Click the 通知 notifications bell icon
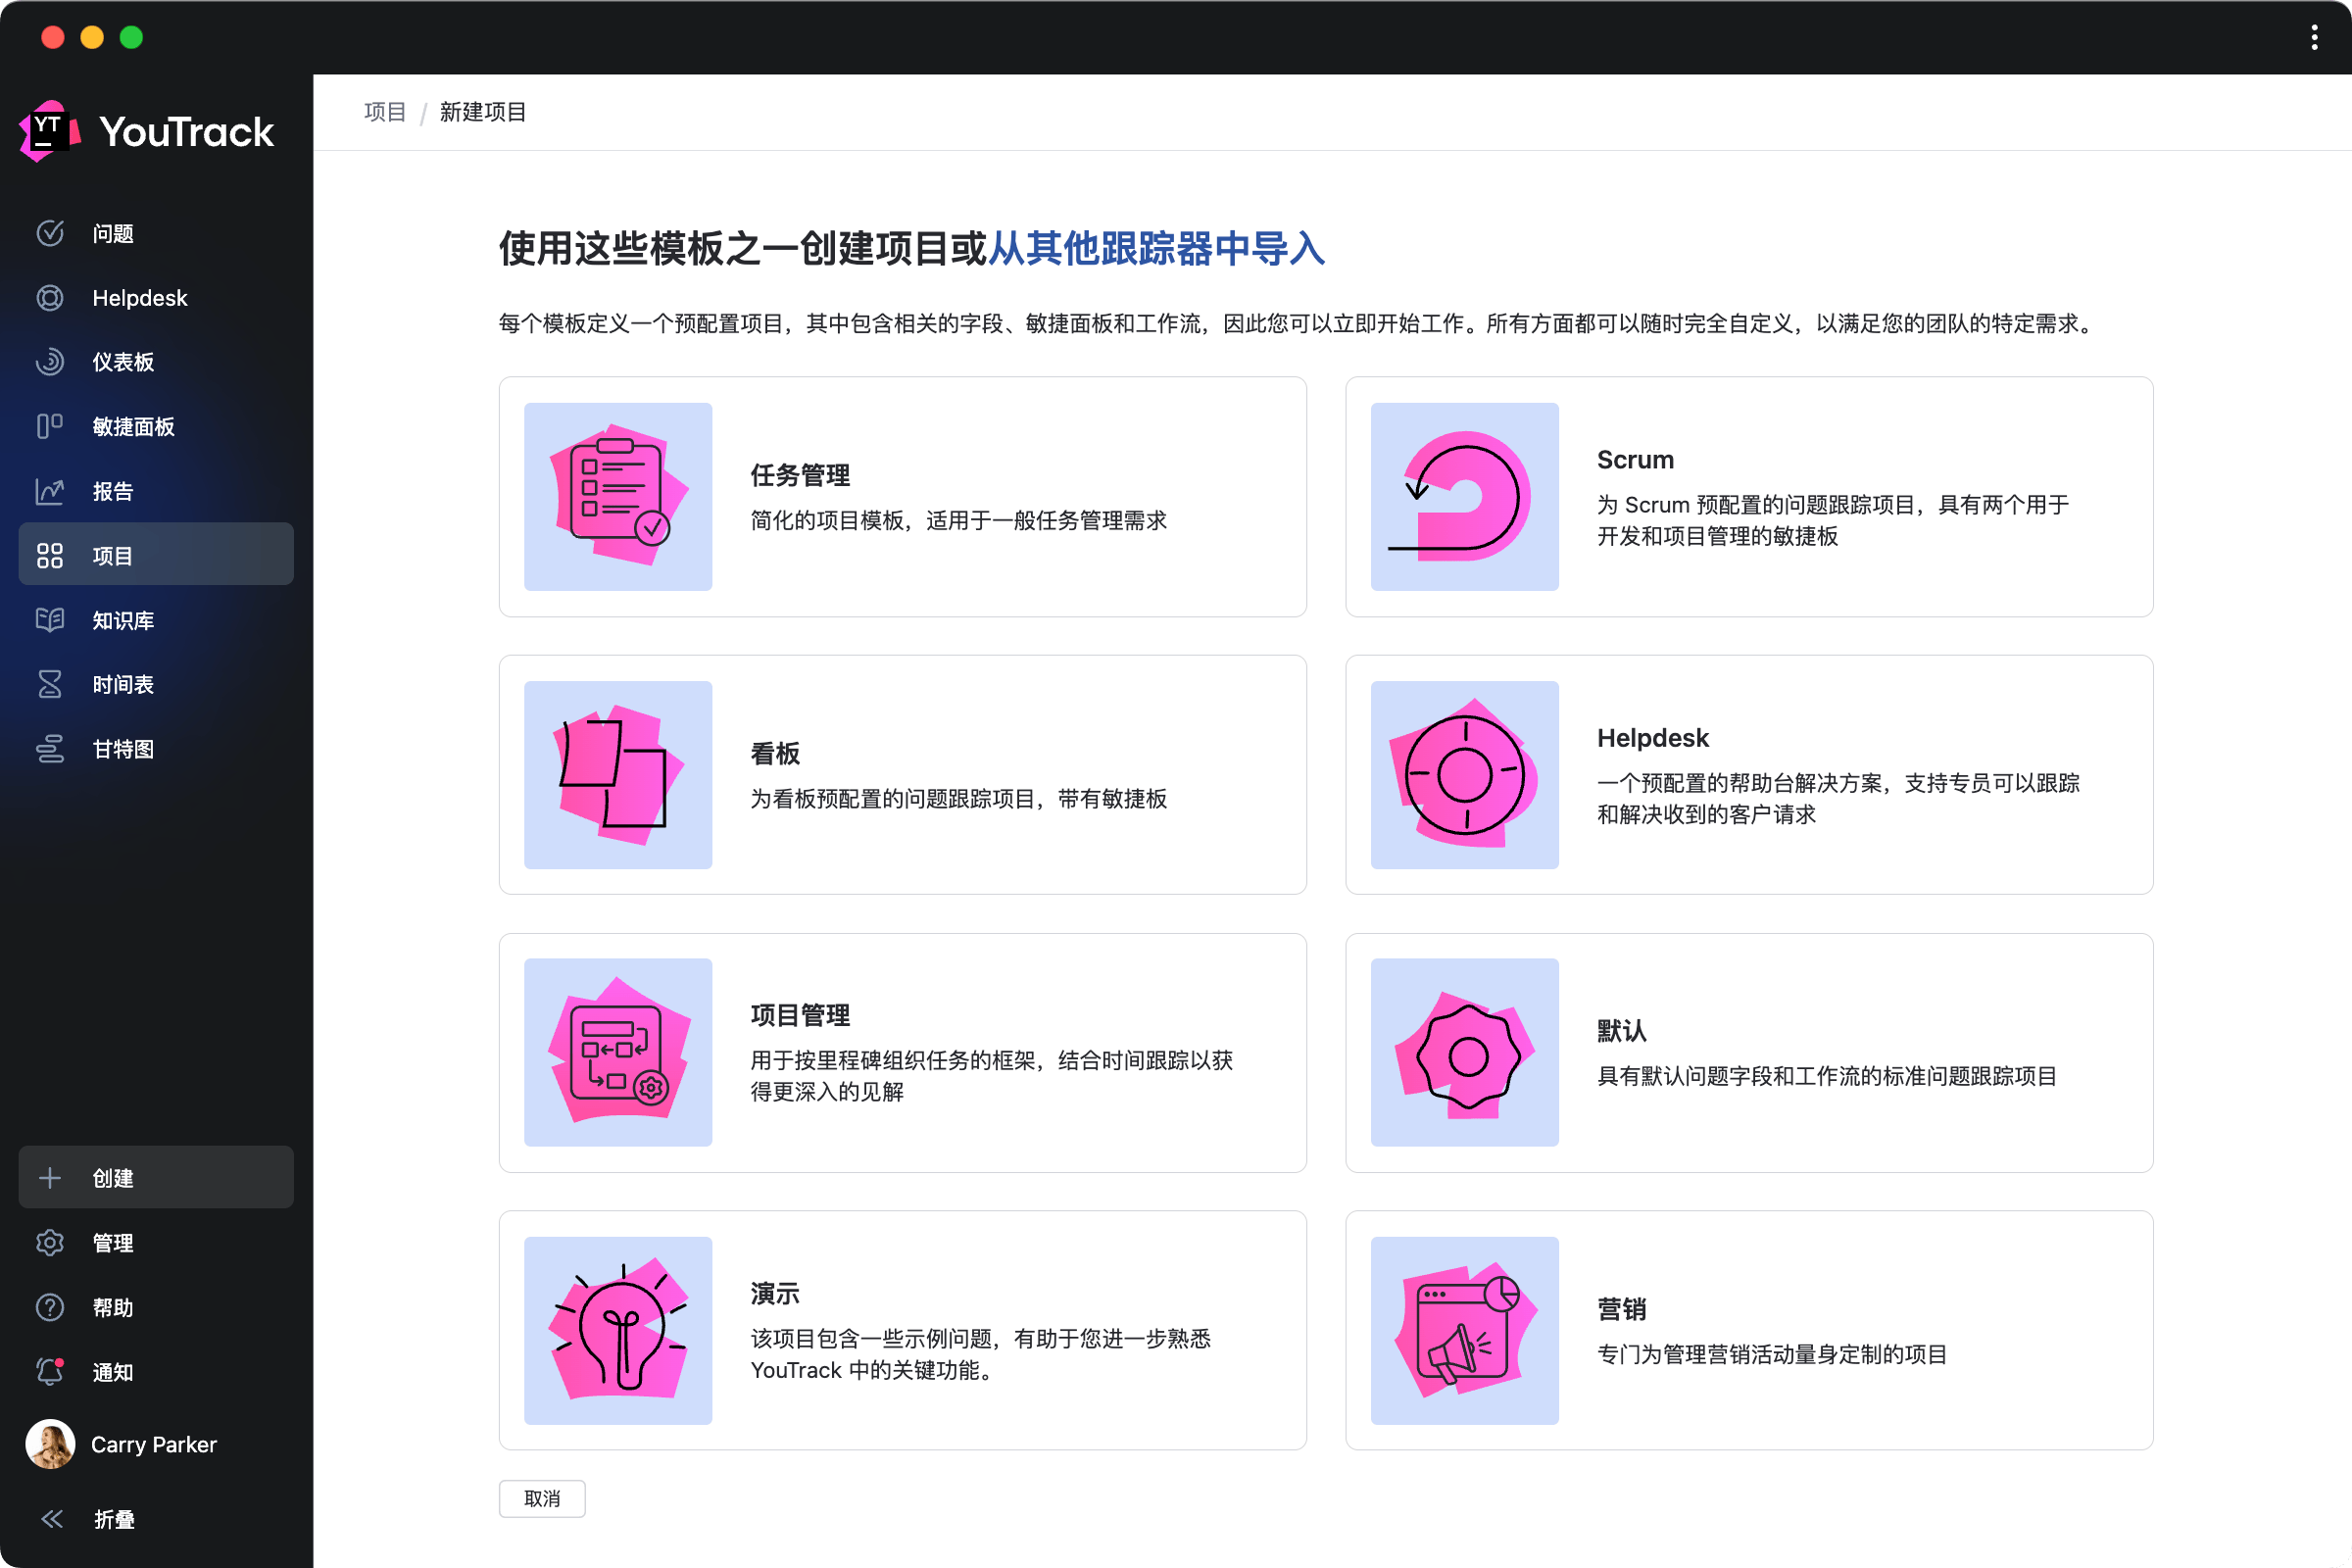This screenshot has height=1568, width=2352. (50, 1372)
